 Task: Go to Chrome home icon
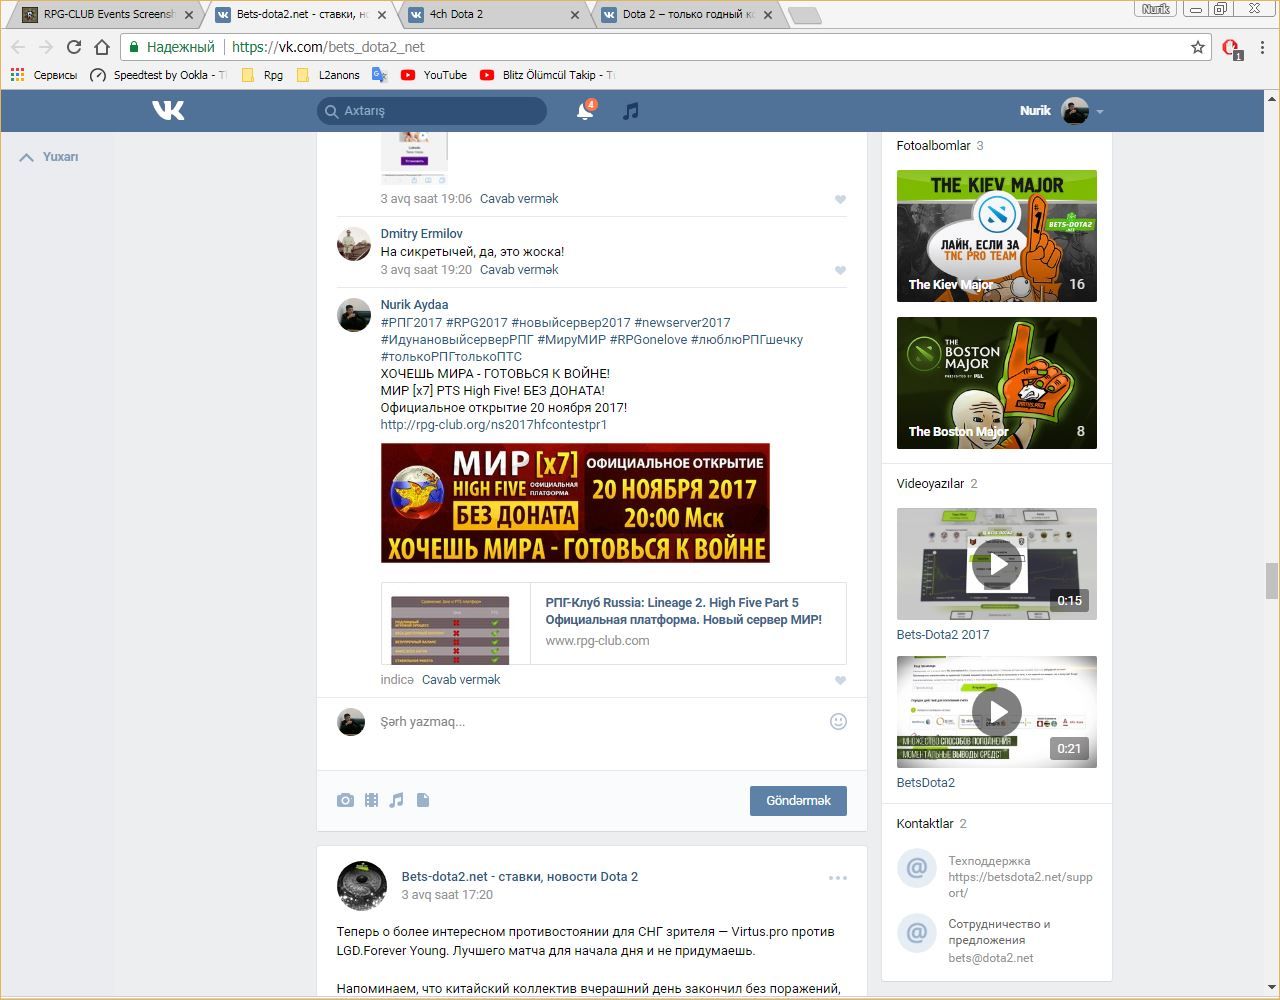point(102,47)
